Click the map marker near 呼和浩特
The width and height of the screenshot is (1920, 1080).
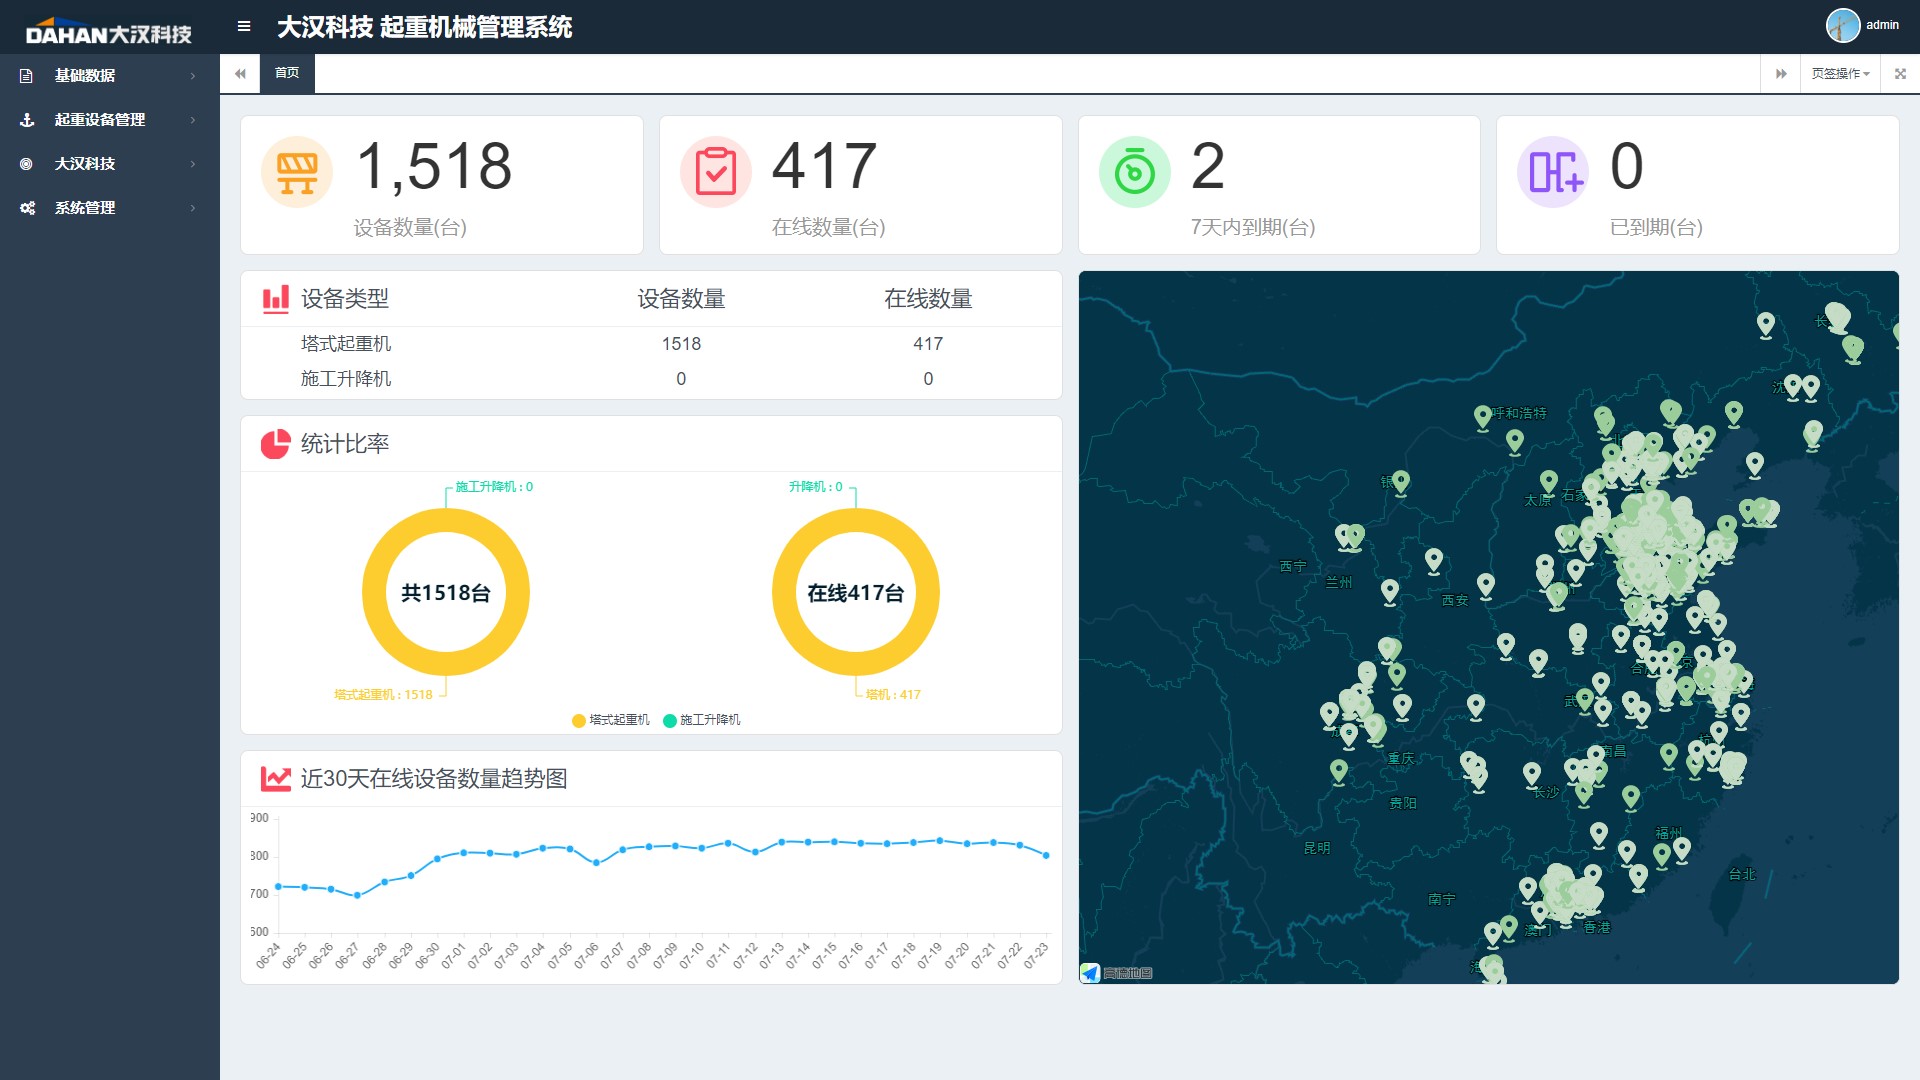pyautogui.click(x=1483, y=416)
